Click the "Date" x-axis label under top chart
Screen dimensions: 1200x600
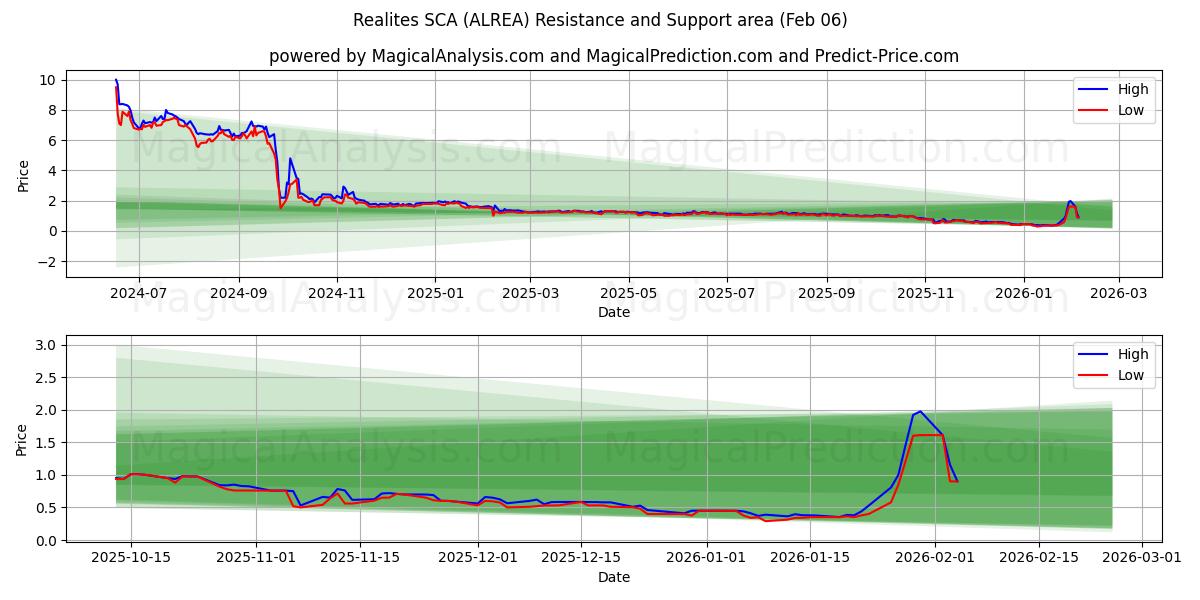[614, 312]
